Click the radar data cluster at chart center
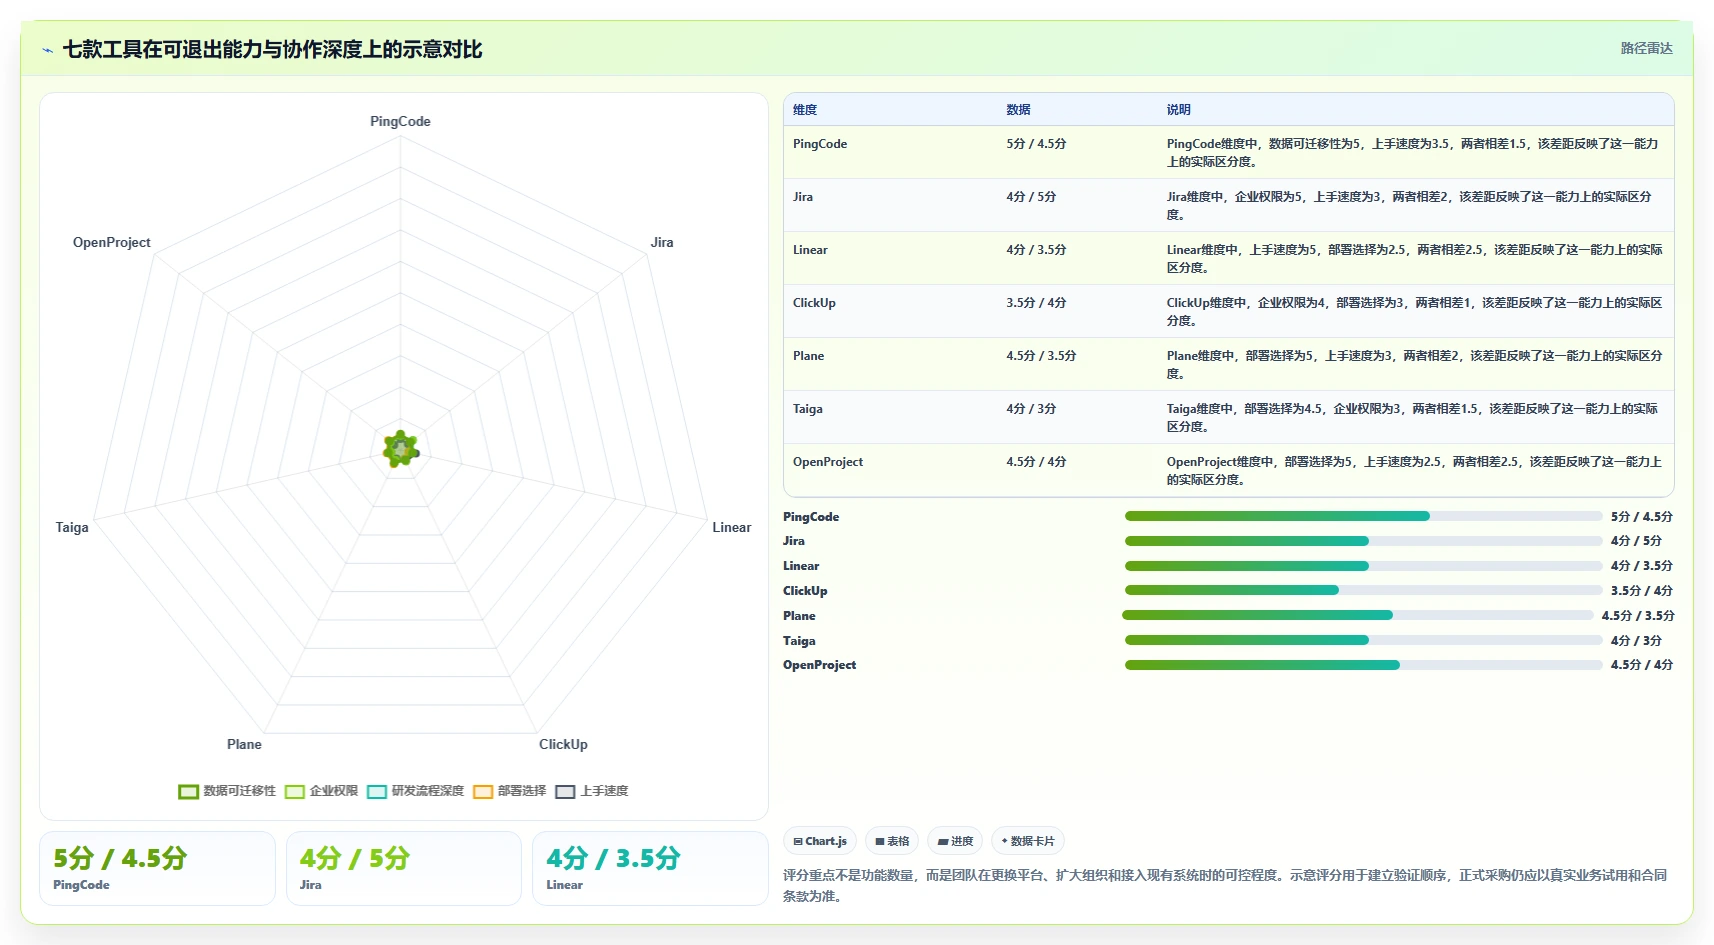The width and height of the screenshot is (1714, 945). [x=401, y=450]
